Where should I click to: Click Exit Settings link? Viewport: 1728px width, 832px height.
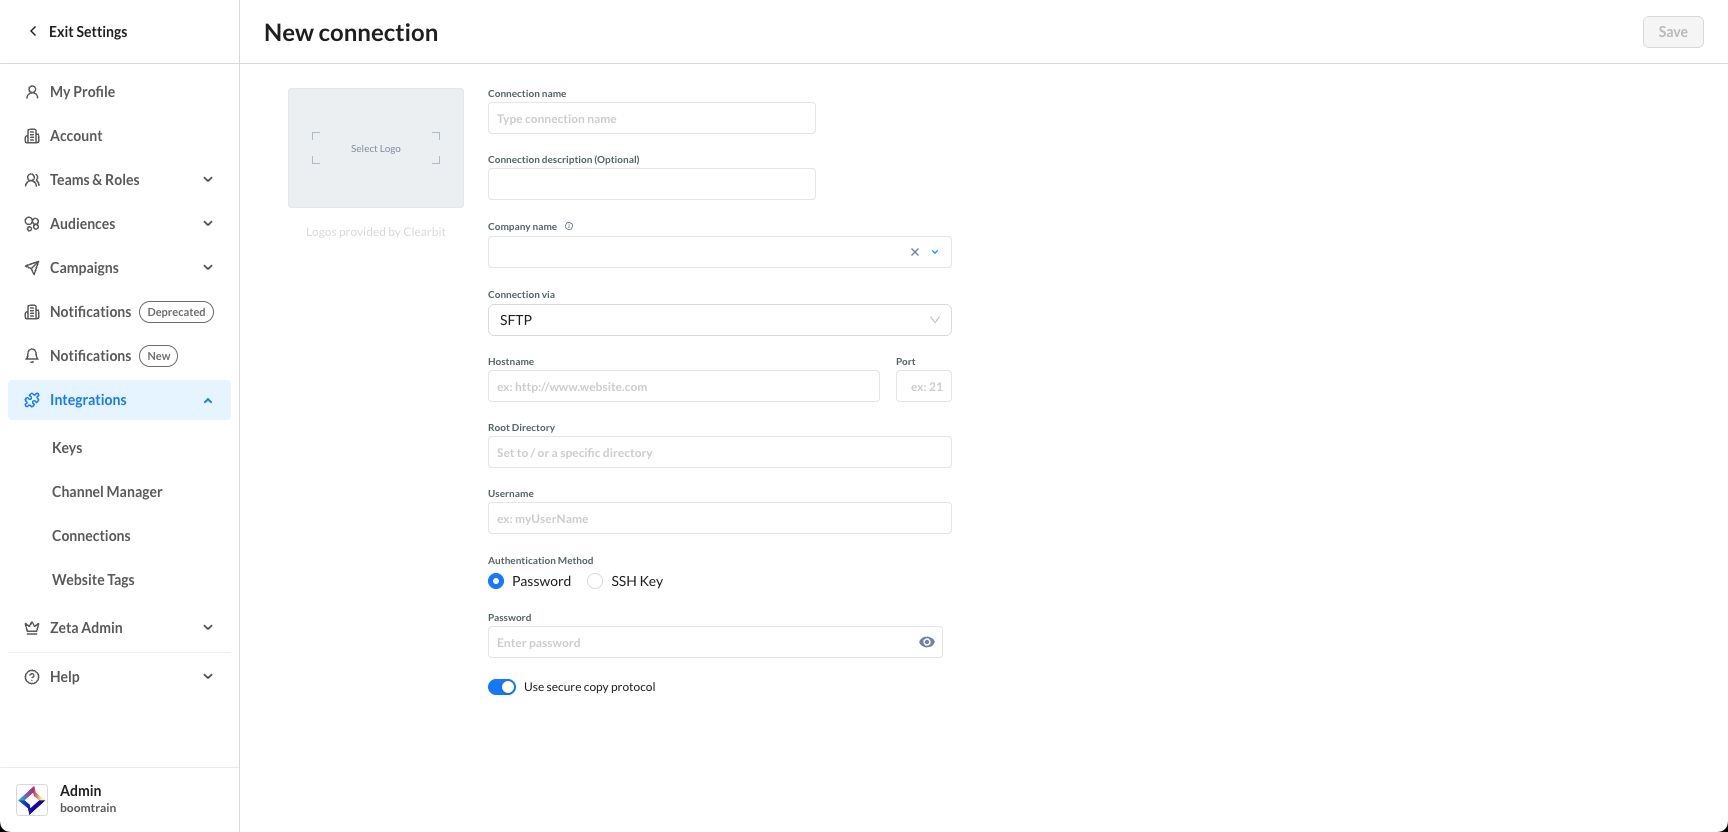pos(78,32)
